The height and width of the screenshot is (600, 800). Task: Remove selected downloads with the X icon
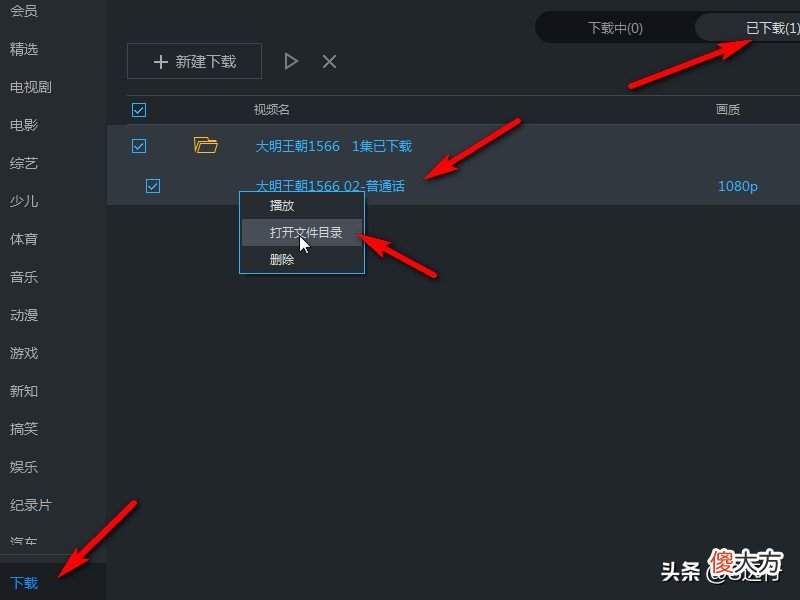click(330, 62)
